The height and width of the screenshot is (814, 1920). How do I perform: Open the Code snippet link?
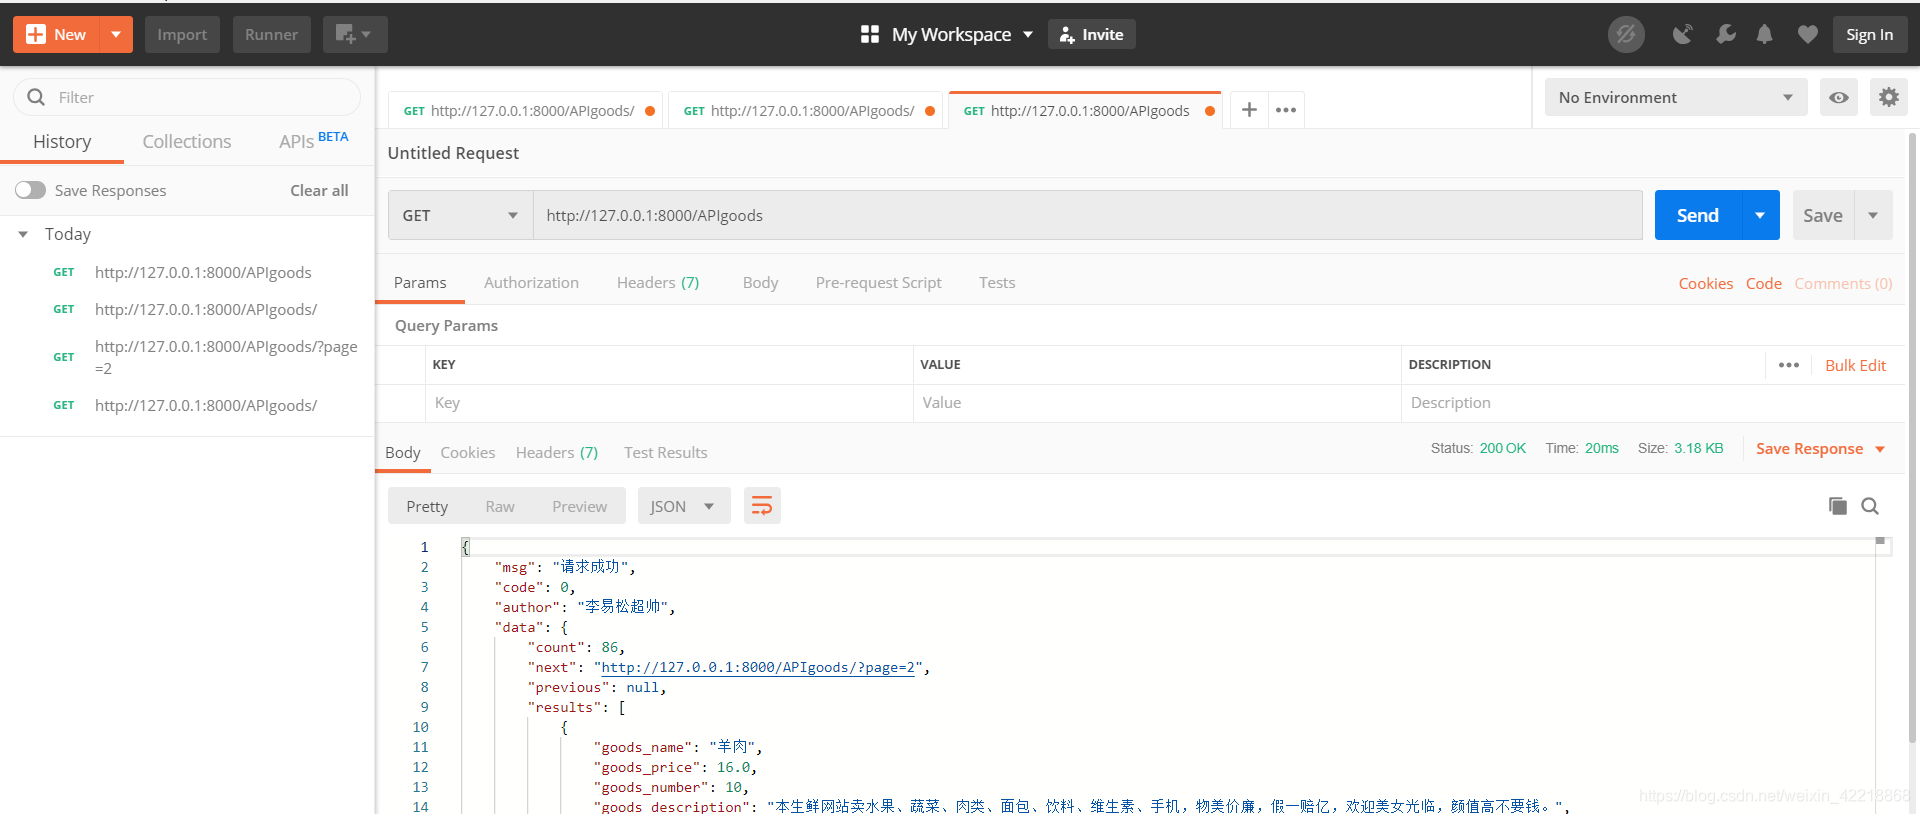(x=1764, y=284)
